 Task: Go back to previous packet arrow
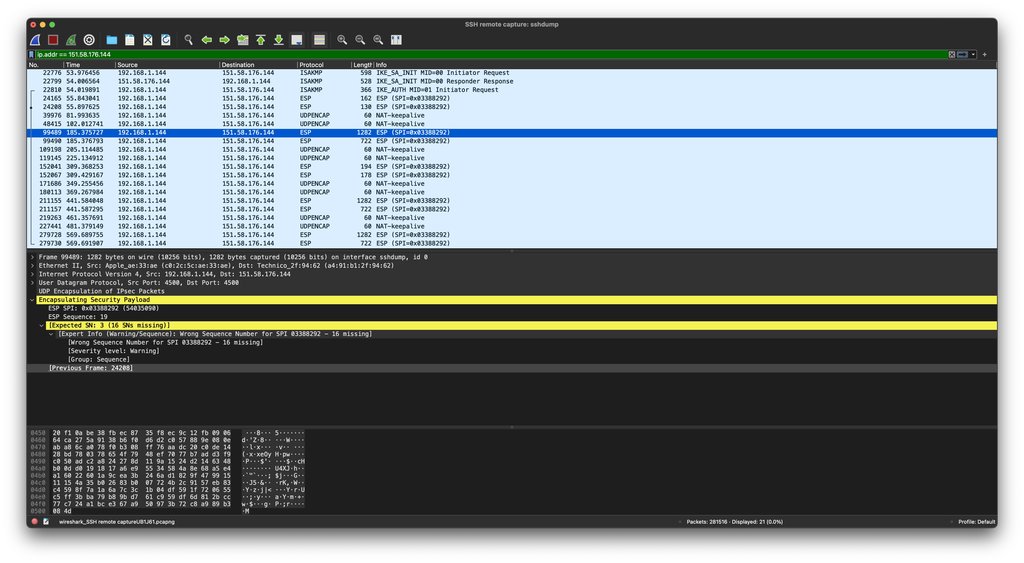(x=206, y=40)
